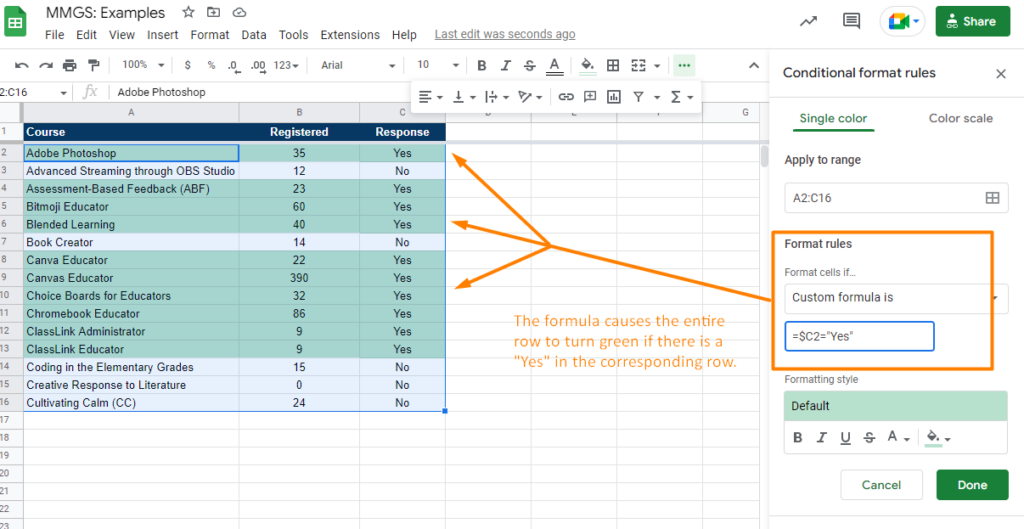Click the custom formula input field
Viewport: 1024px width, 529px height.
coord(859,336)
